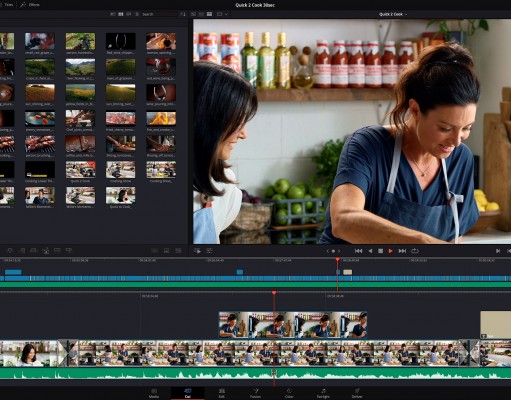This screenshot has height=400, width=511.
Task: Select the fire and smoke clip thumbnail
Action: (161, 118)
